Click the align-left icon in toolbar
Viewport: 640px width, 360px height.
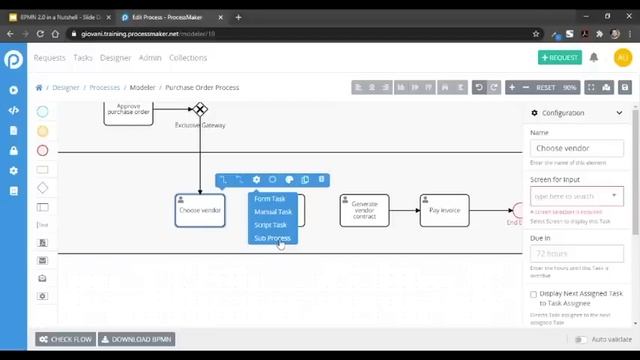click(358, 87)
